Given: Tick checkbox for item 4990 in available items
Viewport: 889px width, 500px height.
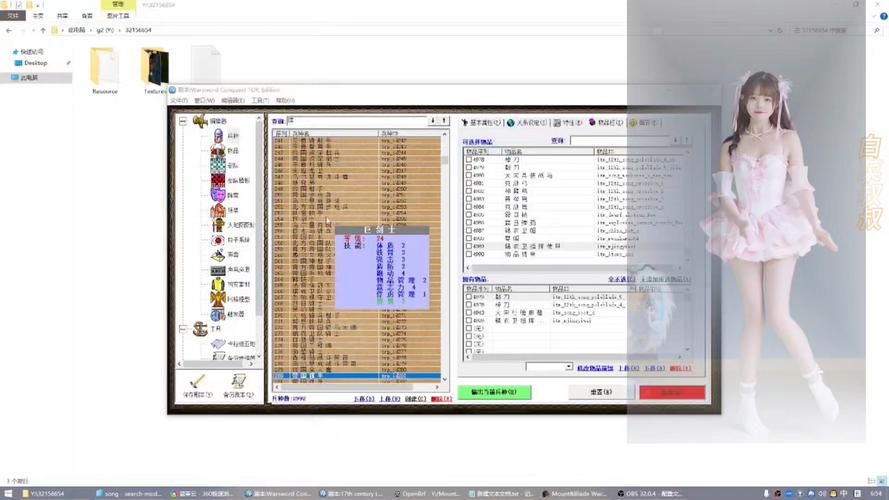Looking at the screenshot, I should (x=468, y=254).
